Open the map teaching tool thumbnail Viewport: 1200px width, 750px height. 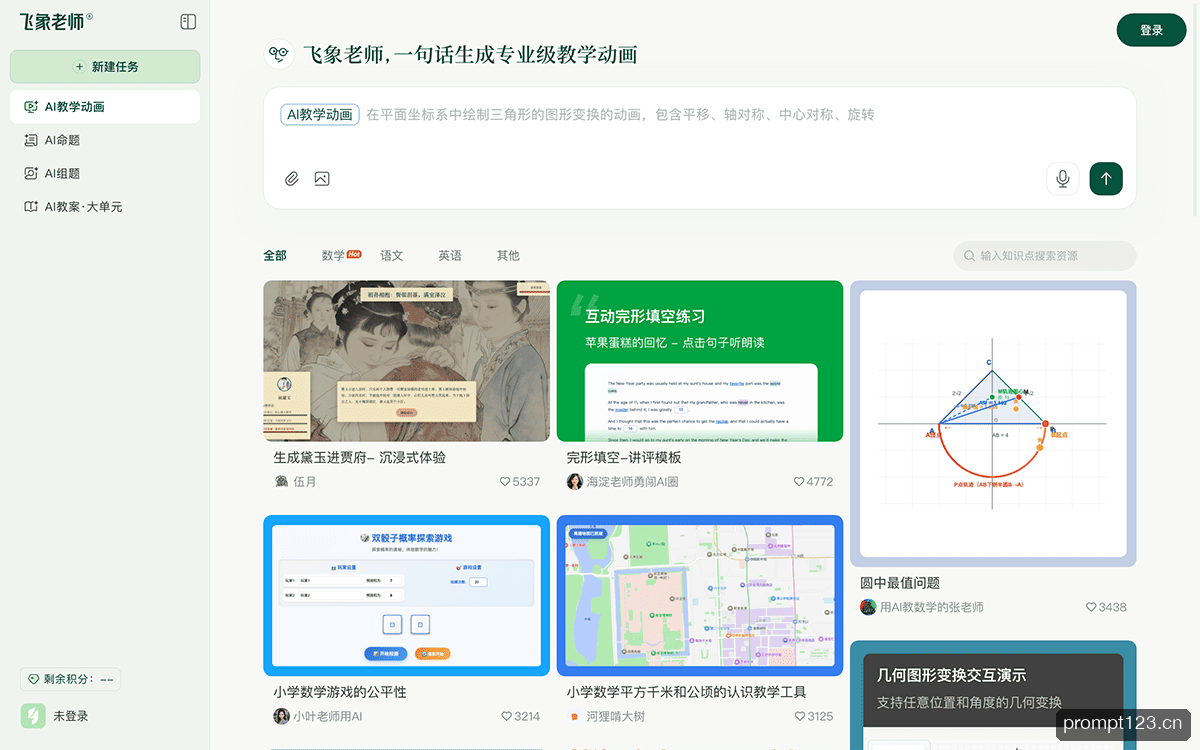[x=700, y=596]
